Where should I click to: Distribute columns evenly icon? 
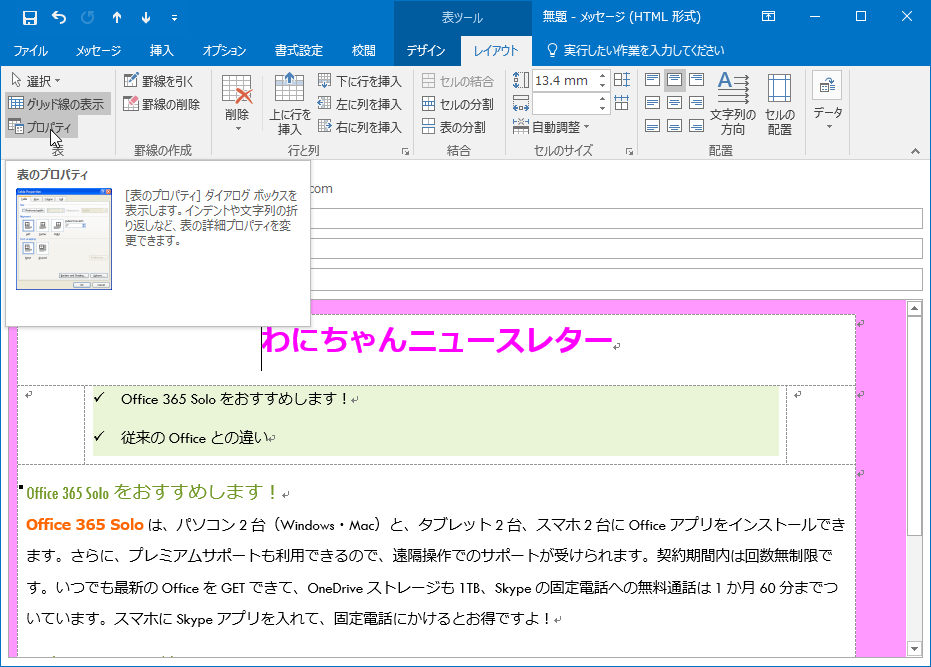click(622, 103)
